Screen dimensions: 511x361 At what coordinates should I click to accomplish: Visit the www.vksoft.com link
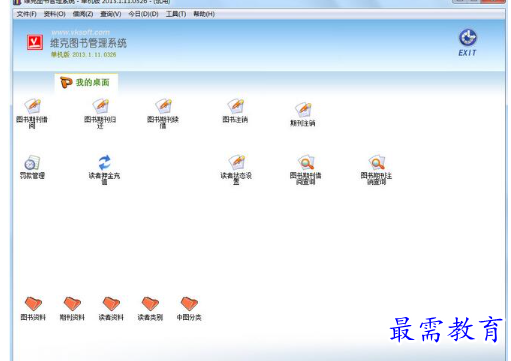click(x=81, y=32)
